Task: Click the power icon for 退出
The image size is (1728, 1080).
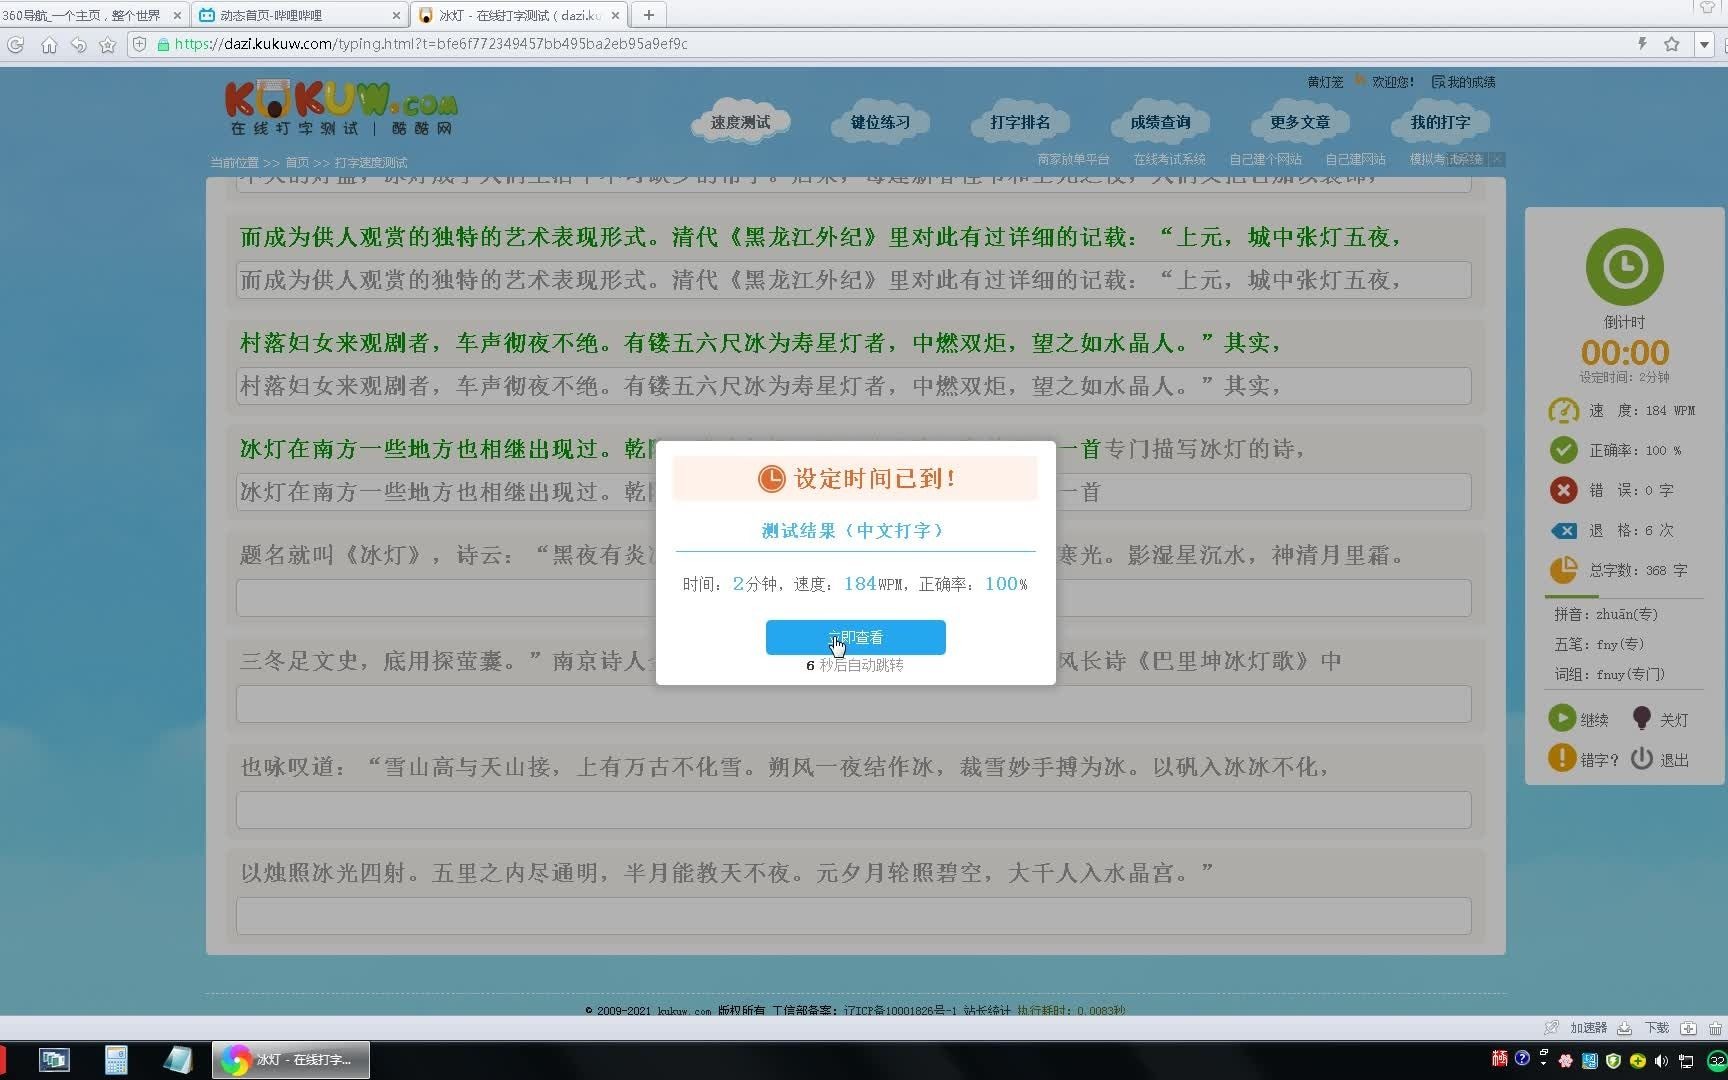Action: point(1641,758)
